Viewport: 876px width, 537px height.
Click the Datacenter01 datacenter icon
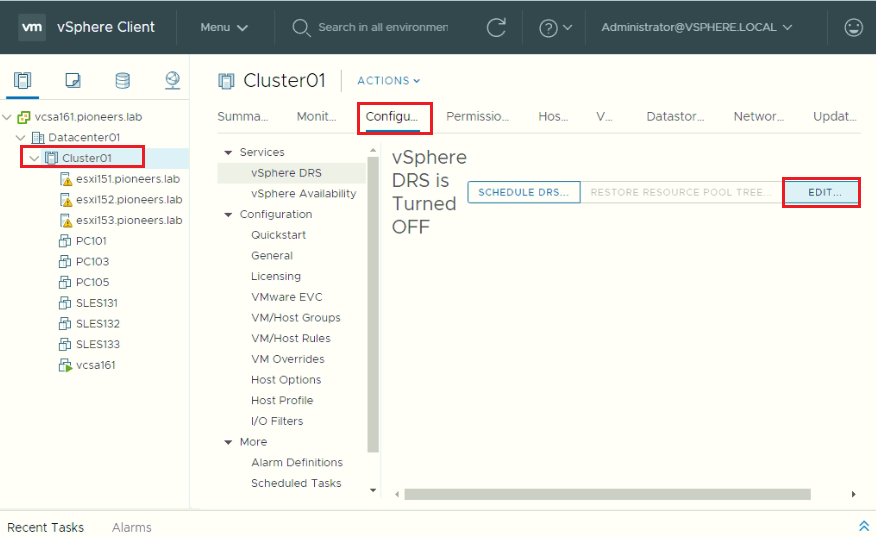[x=38, y=137]
